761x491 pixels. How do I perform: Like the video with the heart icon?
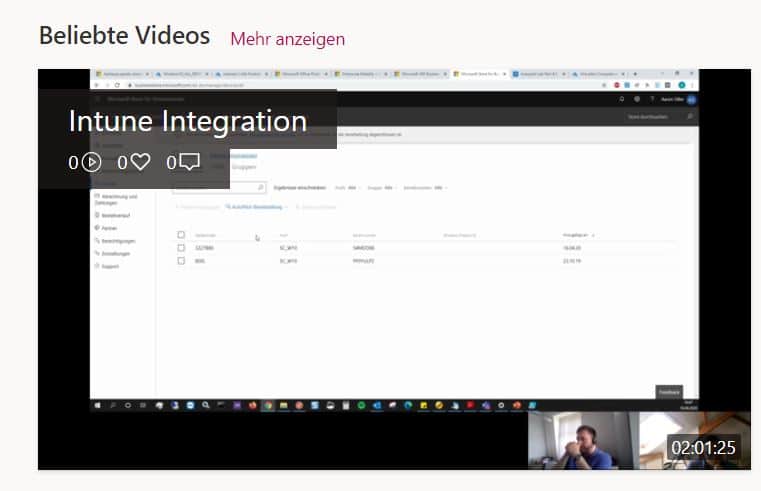(x=140, y=162)
